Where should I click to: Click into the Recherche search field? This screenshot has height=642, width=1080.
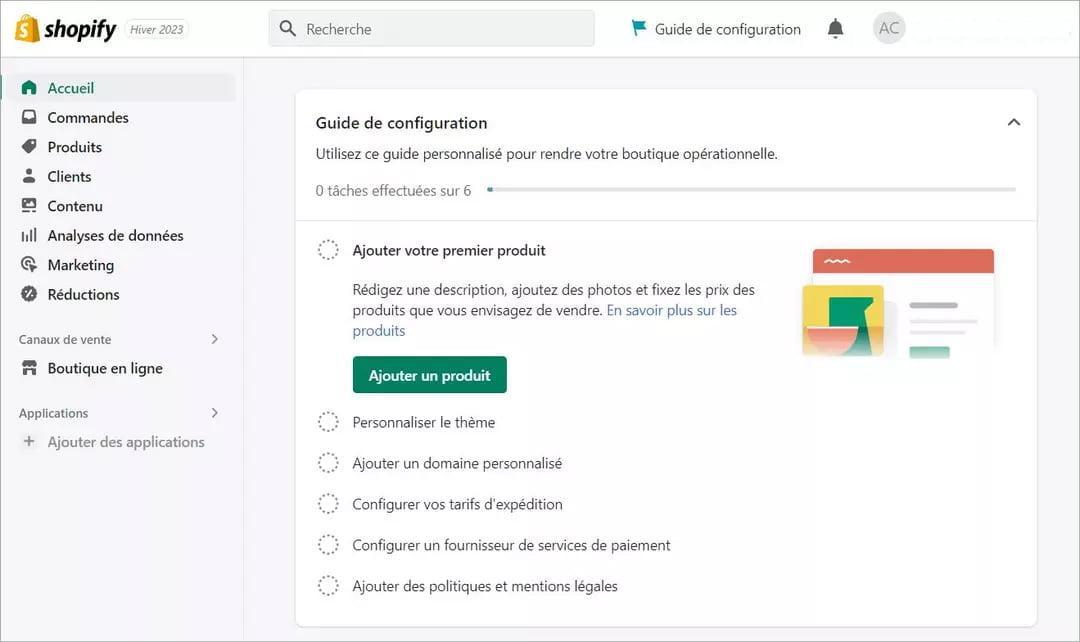[x=431, y=29]
